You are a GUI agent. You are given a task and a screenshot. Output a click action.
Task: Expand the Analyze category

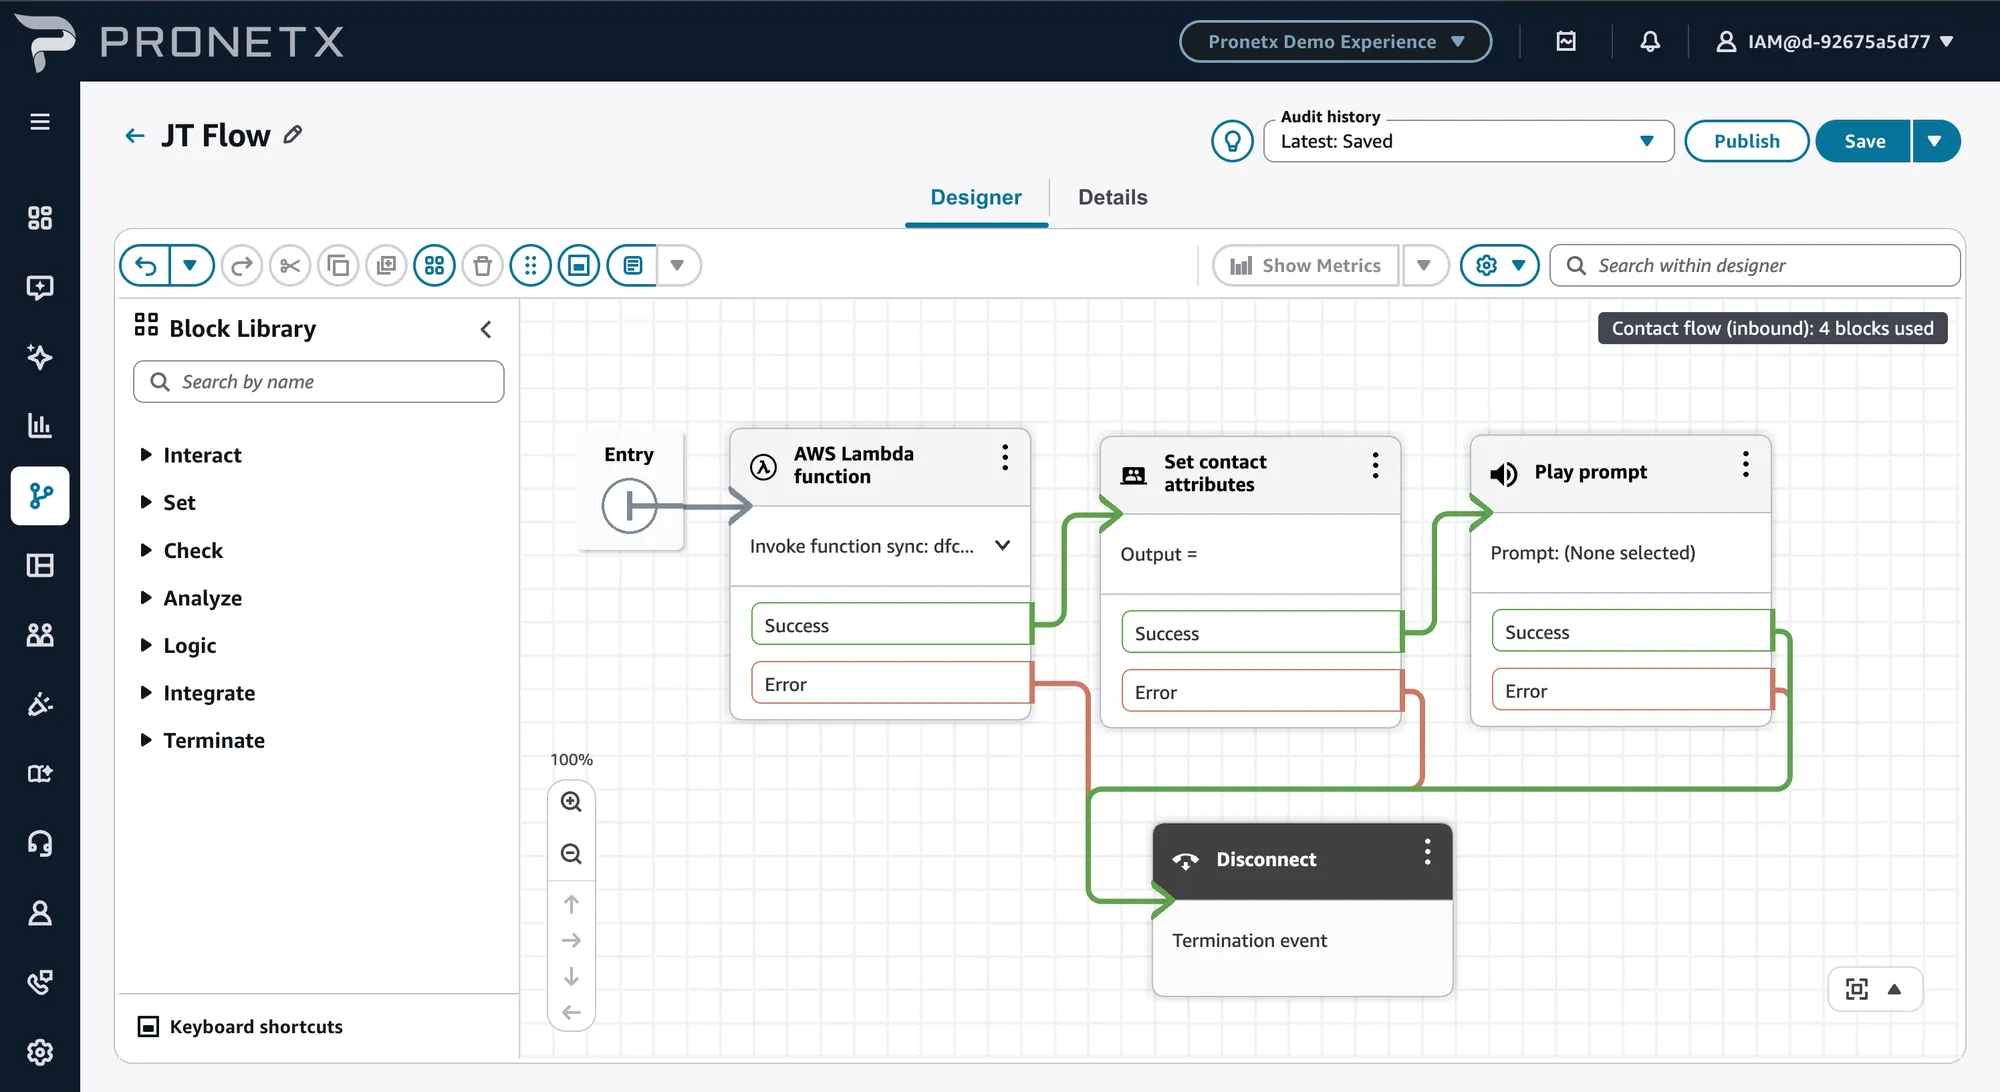192,598
